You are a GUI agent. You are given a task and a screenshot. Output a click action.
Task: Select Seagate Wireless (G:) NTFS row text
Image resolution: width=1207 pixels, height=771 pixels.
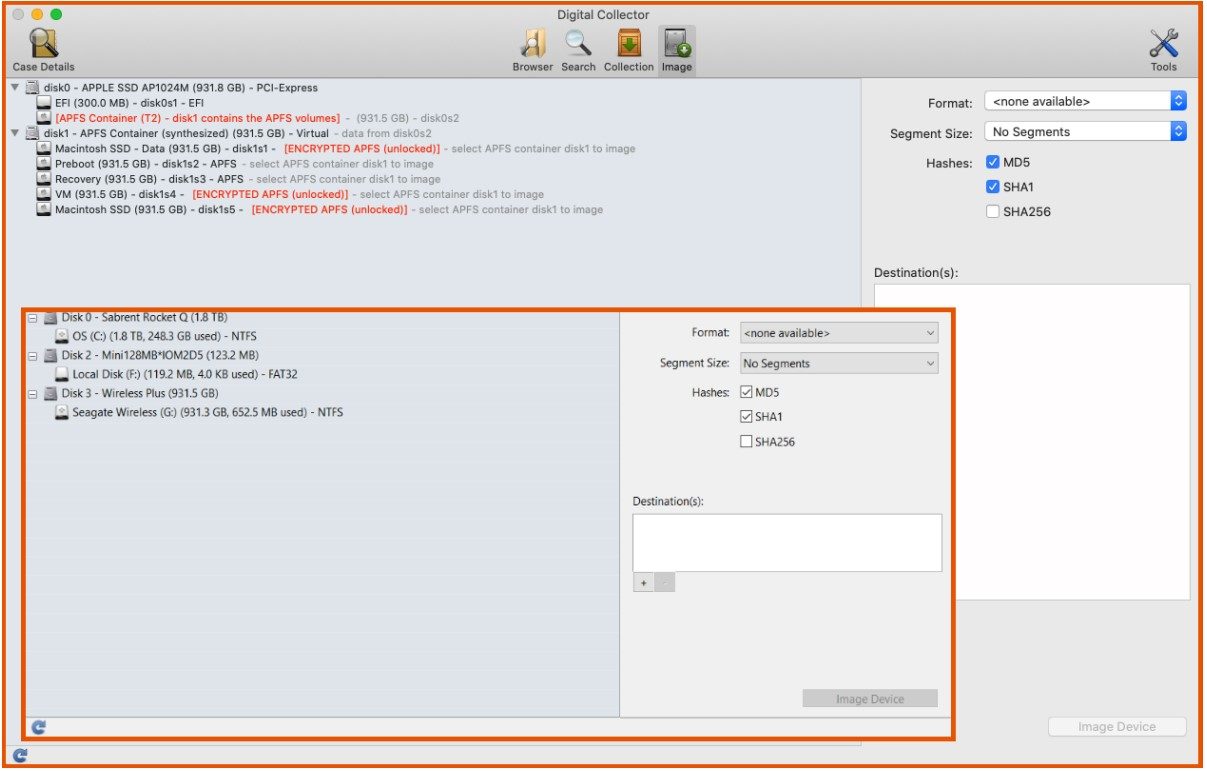pyautogui.click(x=208, y=412)
